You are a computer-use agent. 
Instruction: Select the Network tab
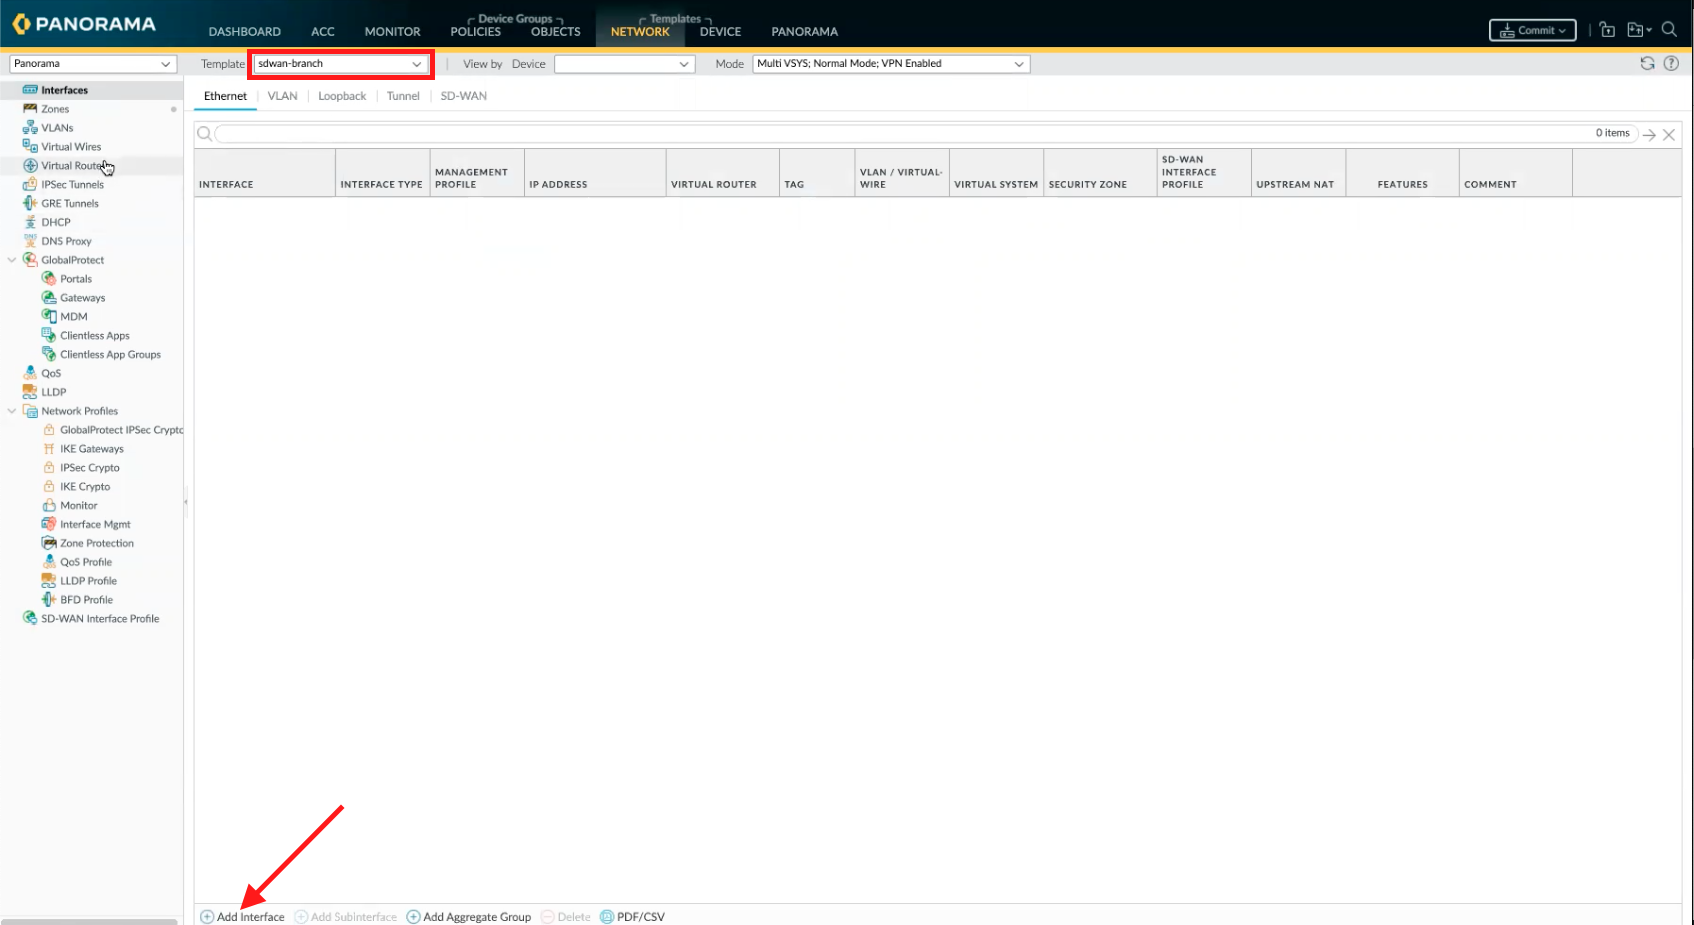point(640,32)
